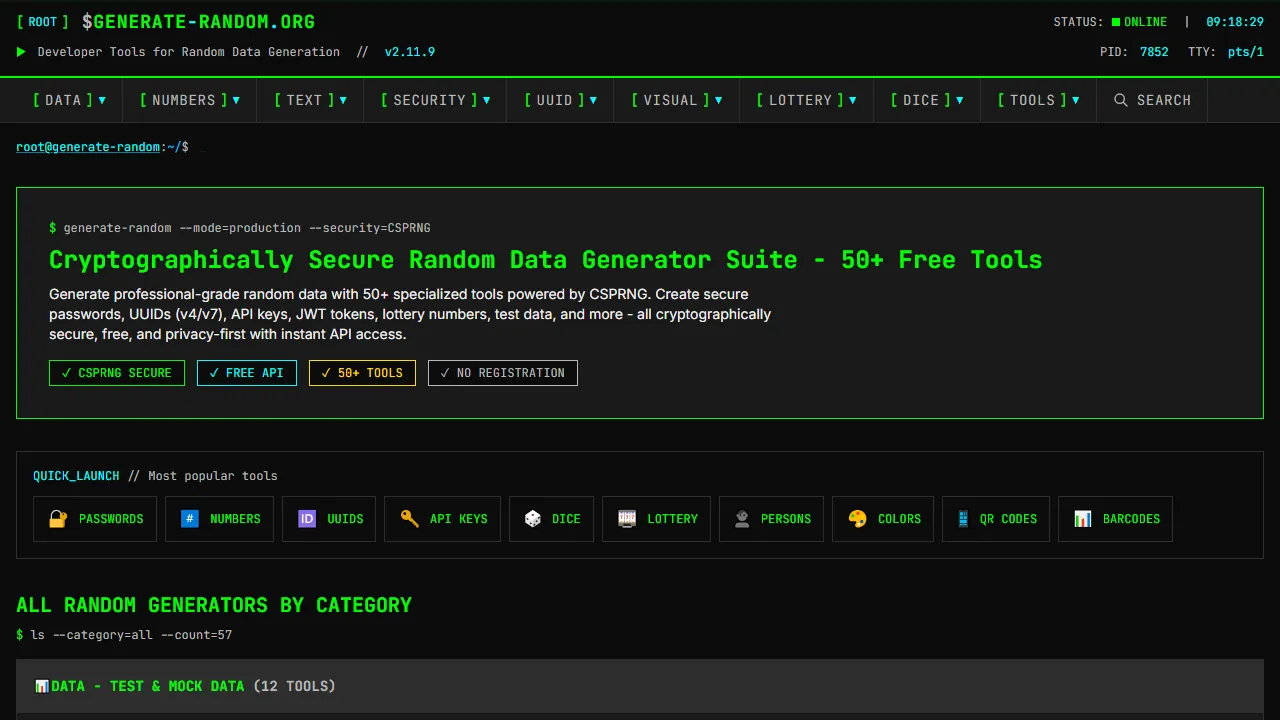The image size is (1280, 720).
Task: Open the TOOLS menu
Action: tap(1038, 100)
